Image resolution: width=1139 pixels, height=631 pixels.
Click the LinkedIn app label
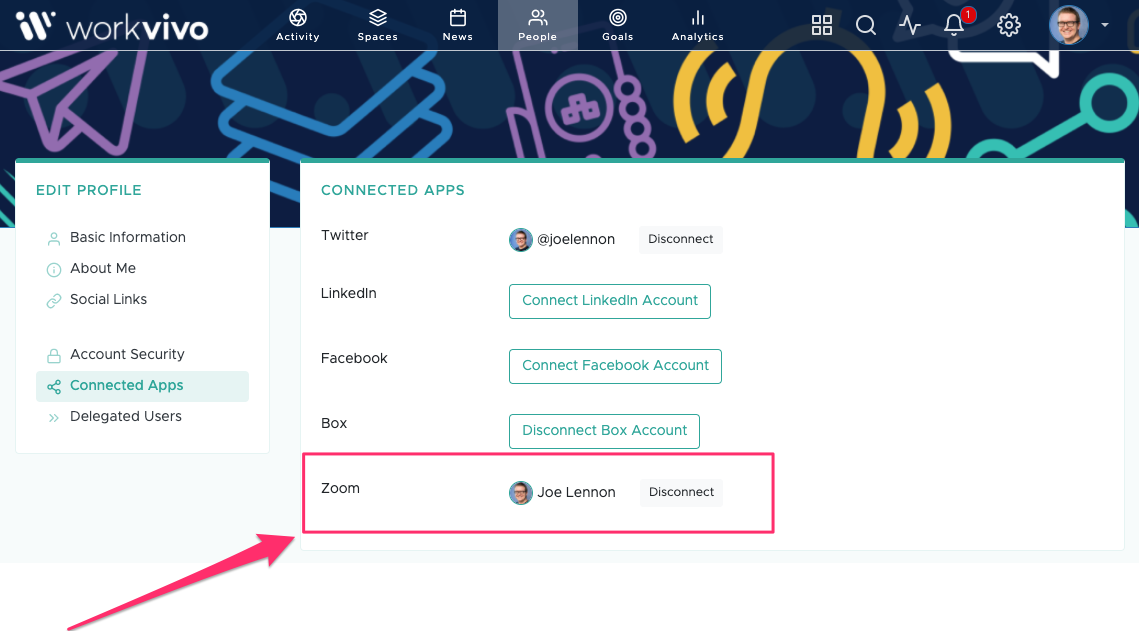coord(349,293)
